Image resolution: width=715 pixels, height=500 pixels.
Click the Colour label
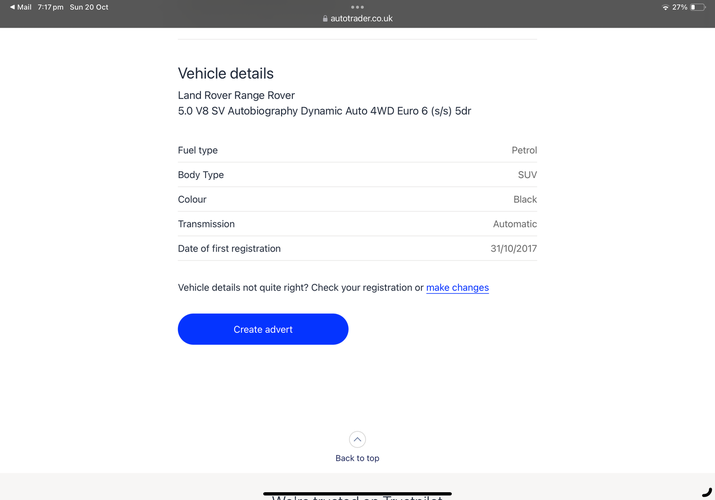tap(192, 200)
